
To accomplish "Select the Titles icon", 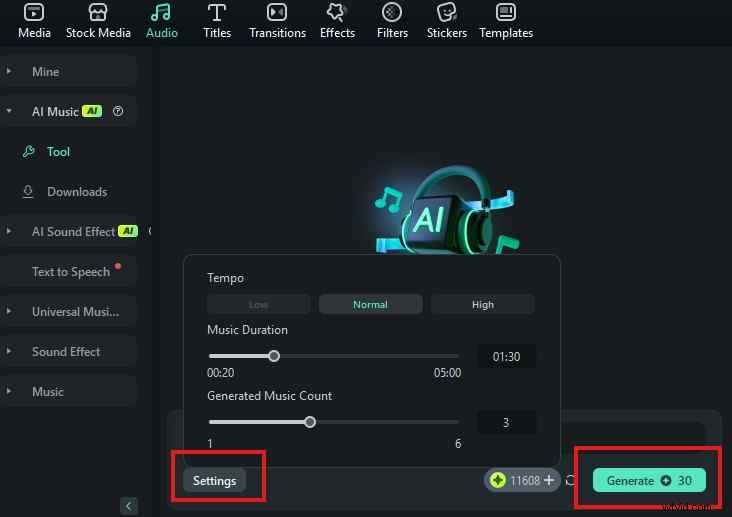I will pos(216,13).
